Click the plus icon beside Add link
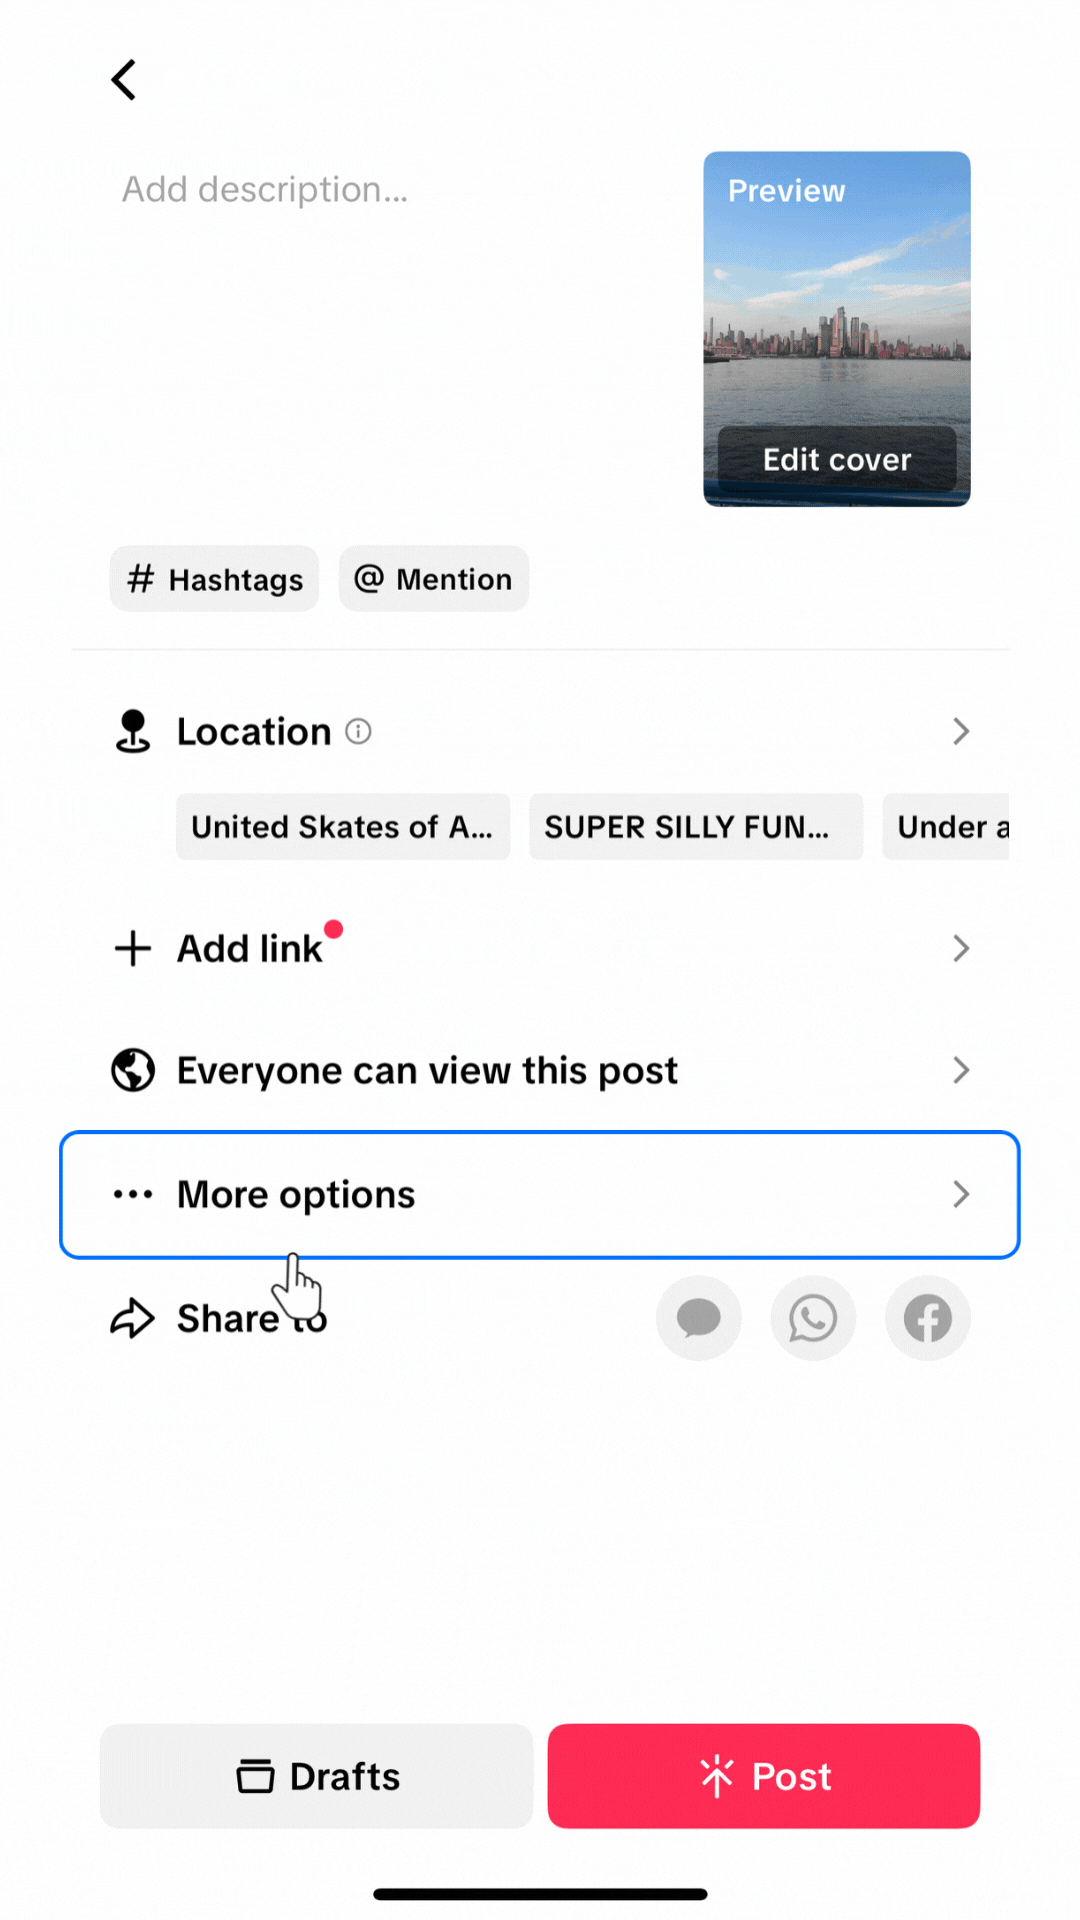Image resolution: width=1080 pixels, height=1920 pixels. pyautogui.click(x=132, y=948)
